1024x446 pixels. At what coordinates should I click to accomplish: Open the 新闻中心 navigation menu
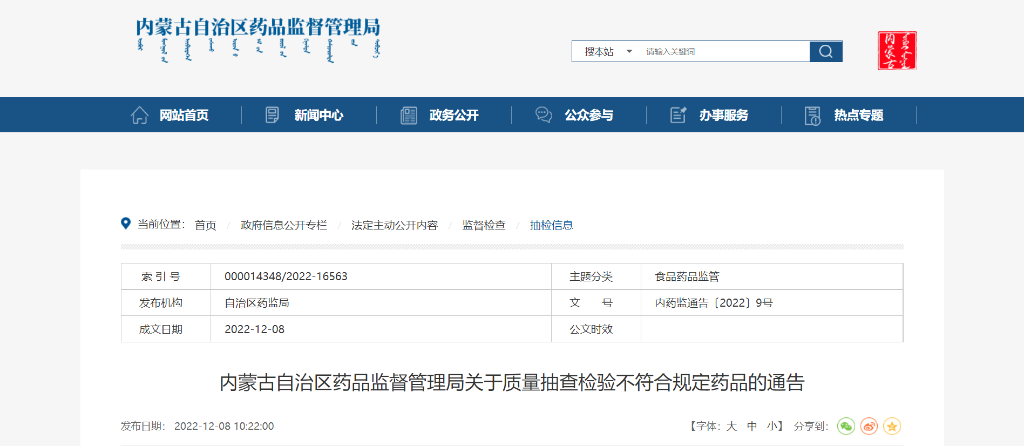318,115
